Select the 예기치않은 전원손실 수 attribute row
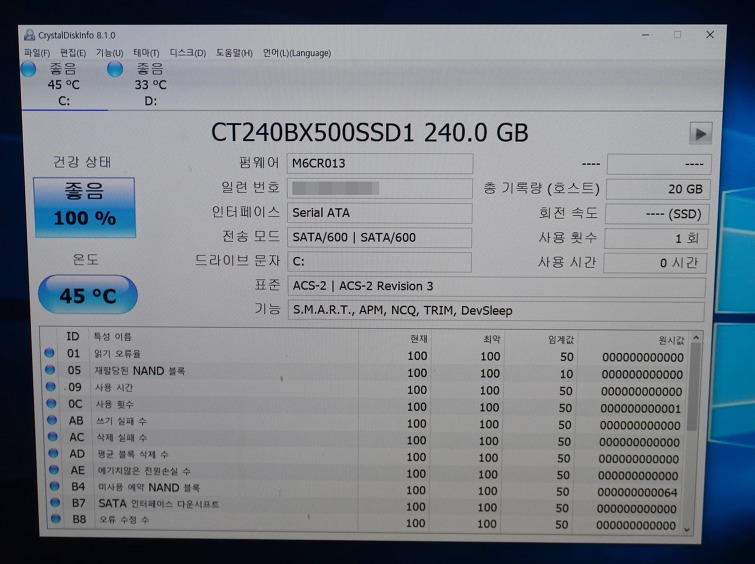The width and height of the screenshot is (755, 564). click(x=365, y=472)
